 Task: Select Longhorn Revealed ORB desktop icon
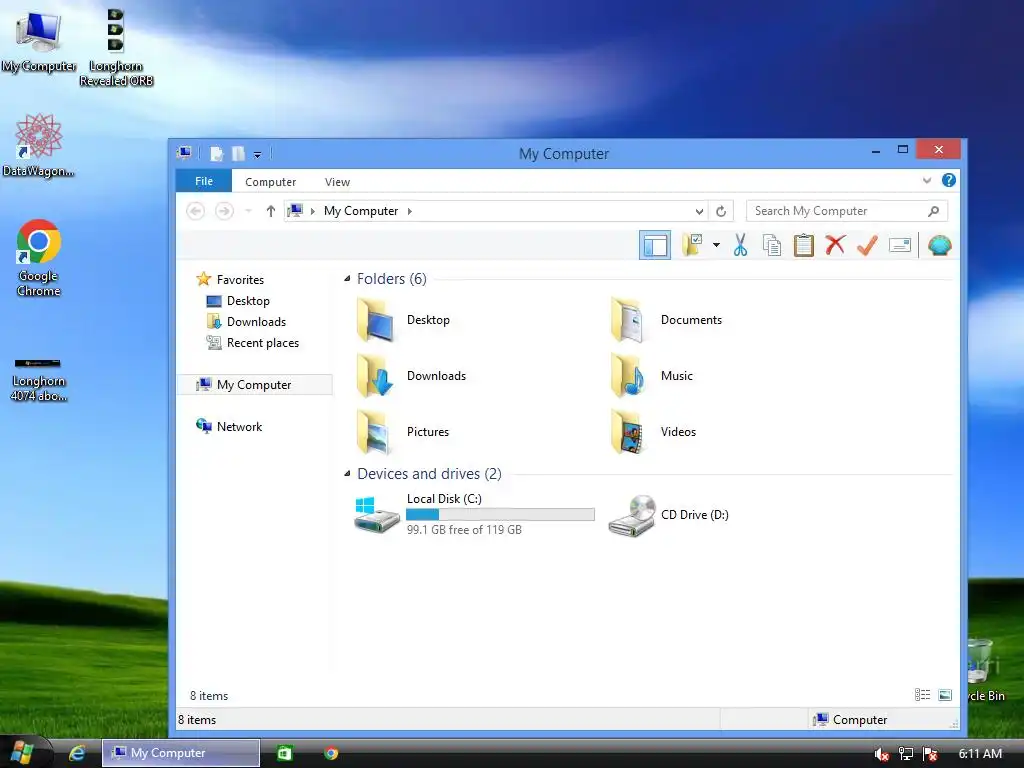tap(116, 48)
